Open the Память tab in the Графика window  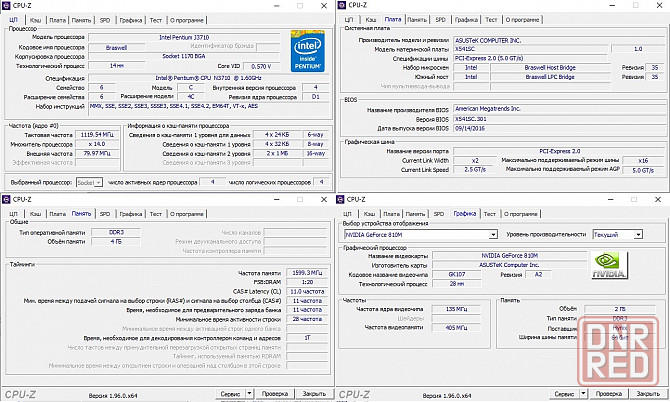415,214
